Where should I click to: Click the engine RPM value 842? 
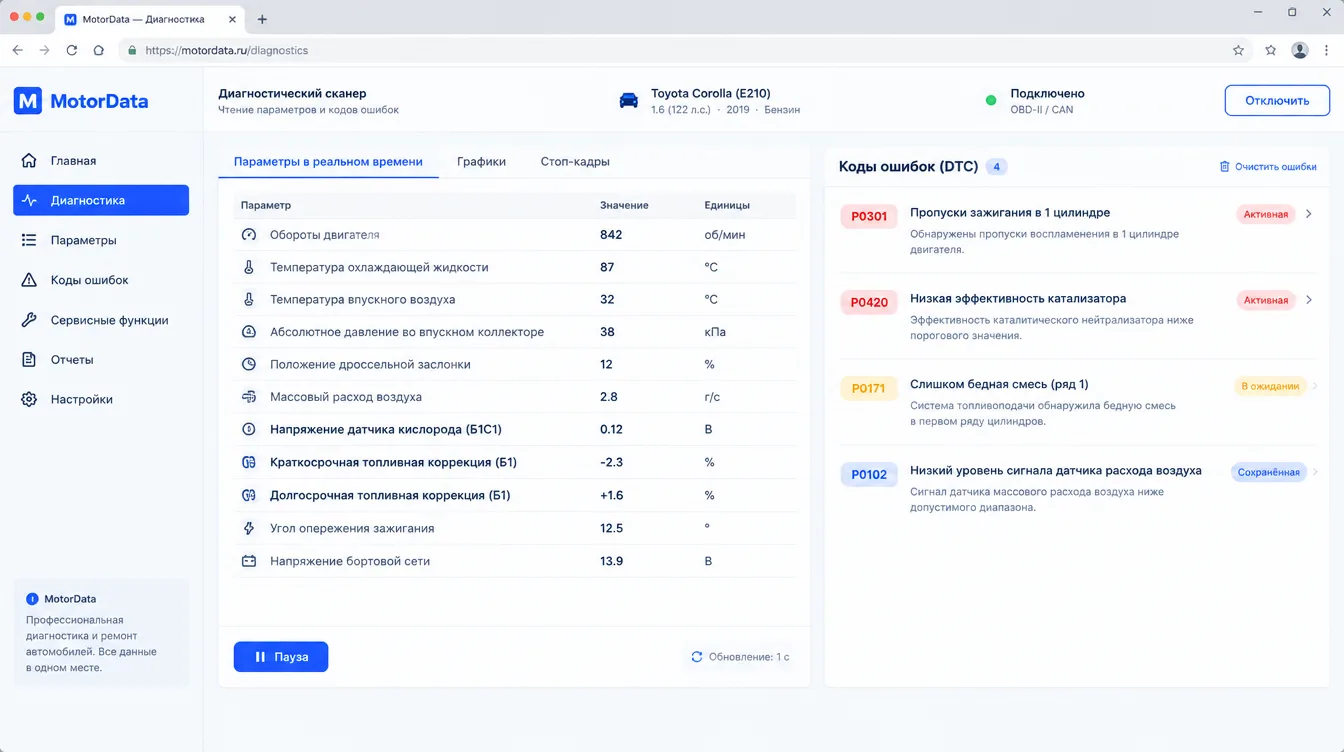(x=611, y=235)
